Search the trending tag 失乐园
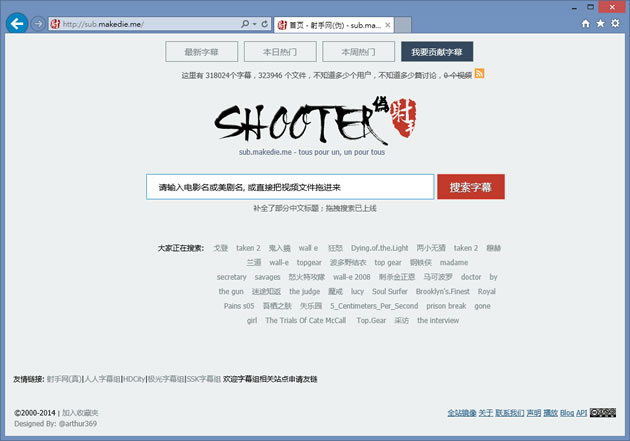 (311, 306)
